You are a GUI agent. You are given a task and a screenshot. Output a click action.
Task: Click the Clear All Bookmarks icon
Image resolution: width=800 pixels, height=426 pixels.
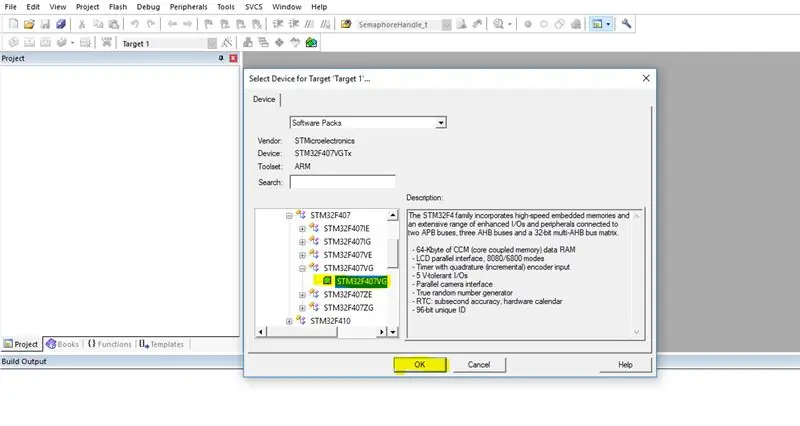(x=257, y=24)
